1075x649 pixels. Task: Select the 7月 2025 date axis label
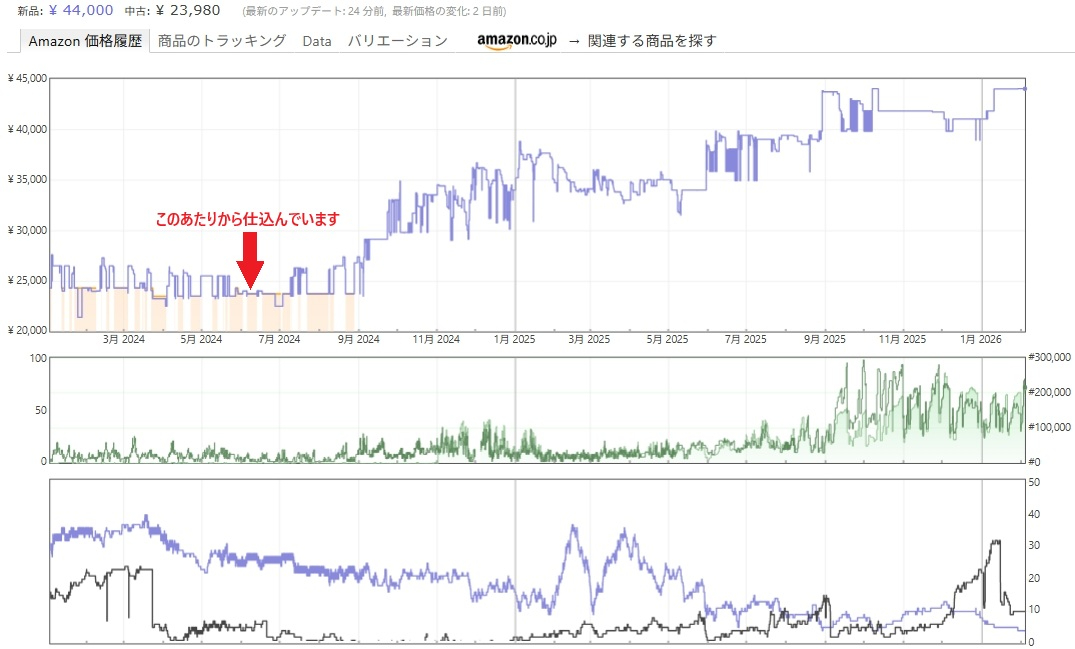click(x=746, y=340)
